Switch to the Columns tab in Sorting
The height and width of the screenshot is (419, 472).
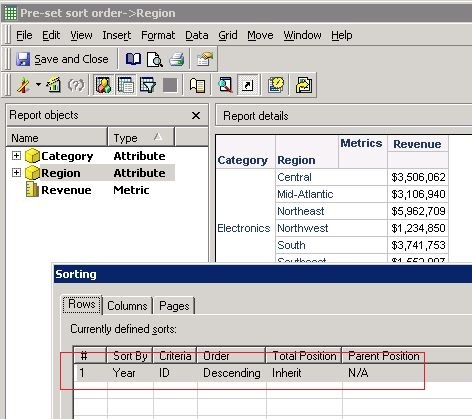[x=127, y=306]
